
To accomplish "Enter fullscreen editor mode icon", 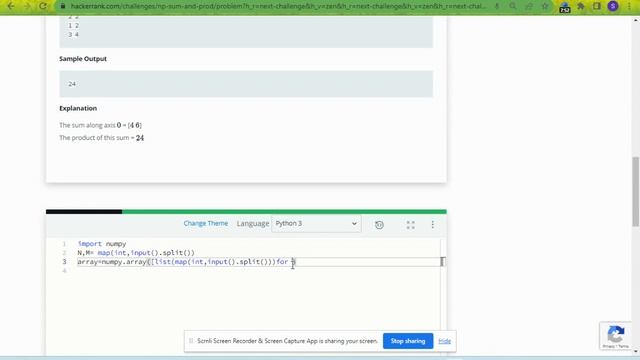I will [411, 224].
